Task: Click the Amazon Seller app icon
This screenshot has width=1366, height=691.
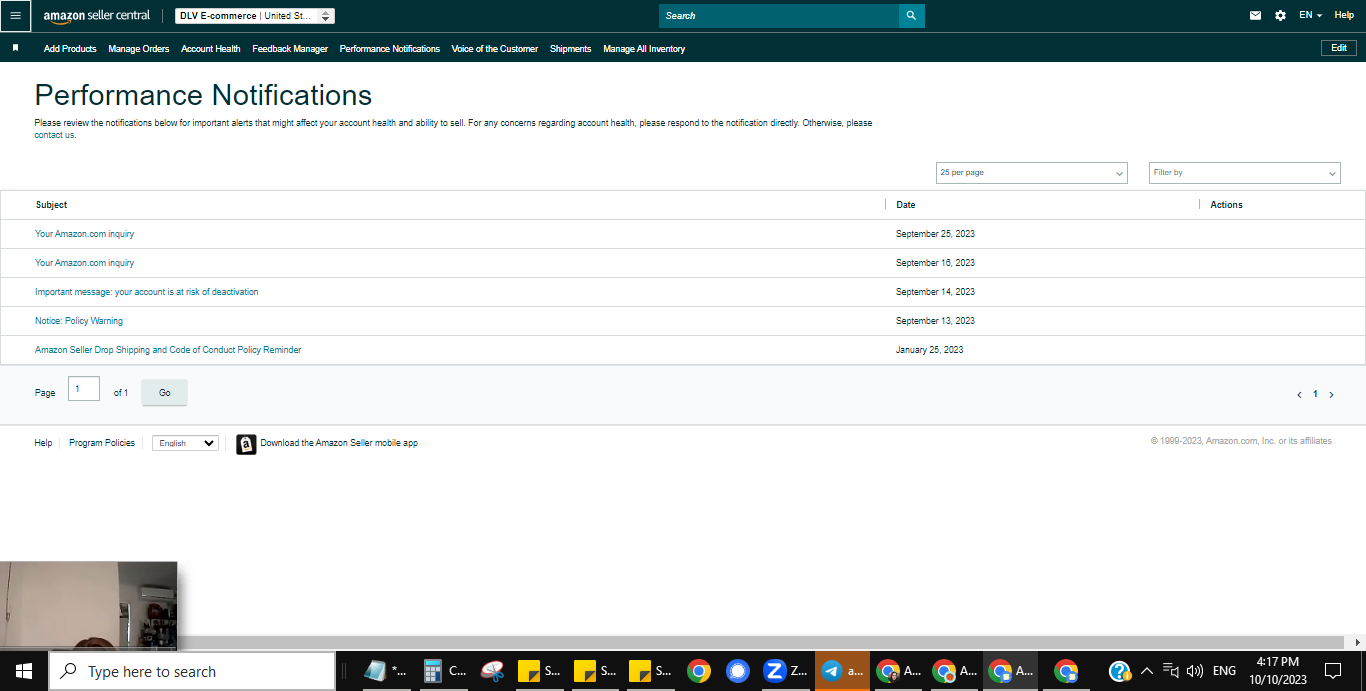Action: point(246,444)
